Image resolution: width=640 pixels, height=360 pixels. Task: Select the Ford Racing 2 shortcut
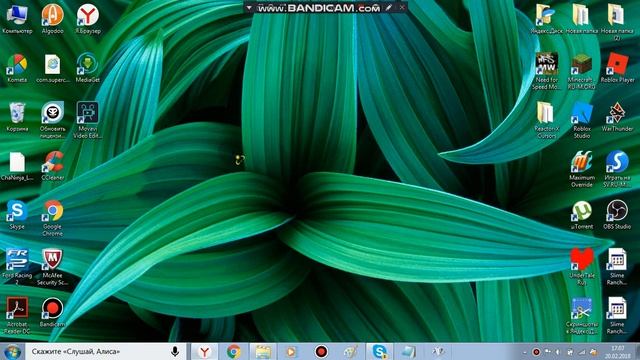pos(17,267)
